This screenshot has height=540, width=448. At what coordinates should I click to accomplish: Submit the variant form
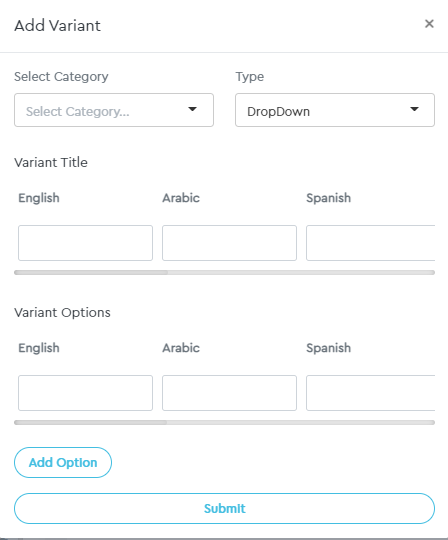[225, 509]
